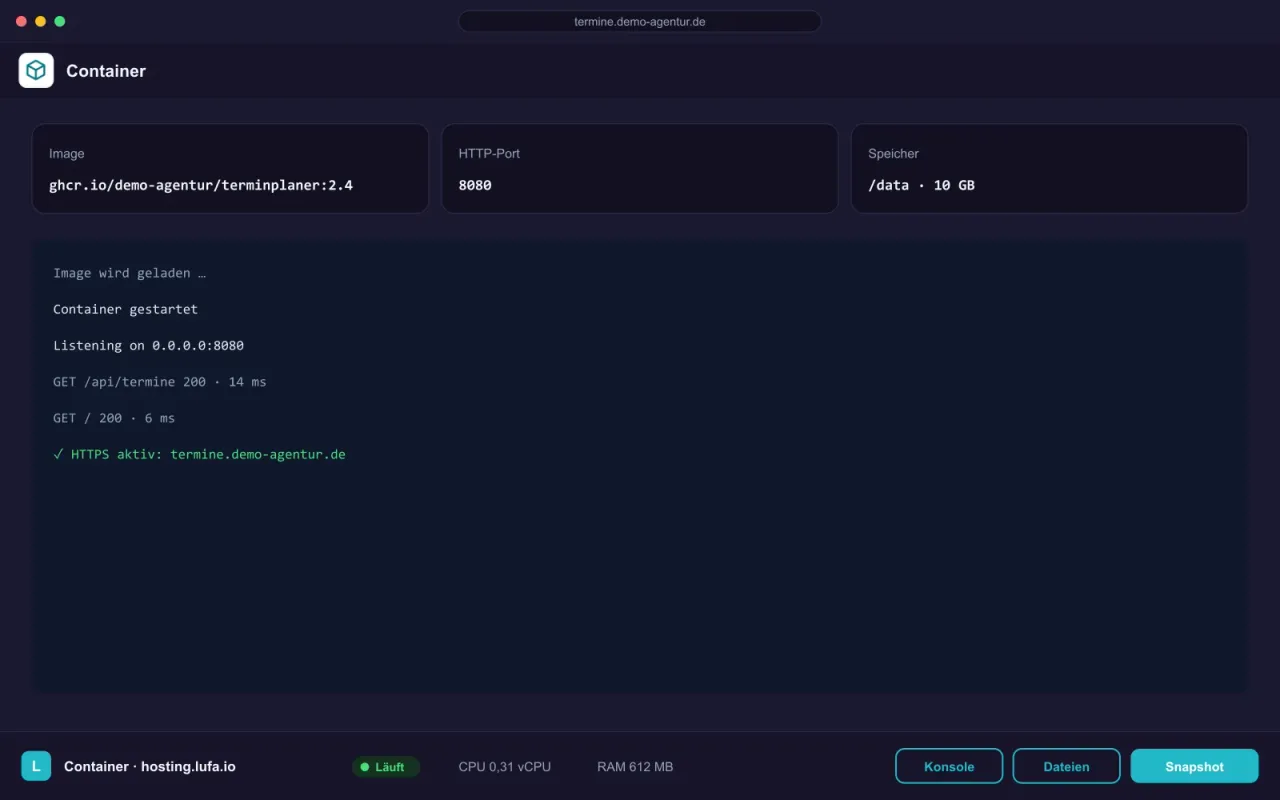Viewport: 1280px width, 800px height.
Task: Click the green maximize window button
Action: pos(60,21)
